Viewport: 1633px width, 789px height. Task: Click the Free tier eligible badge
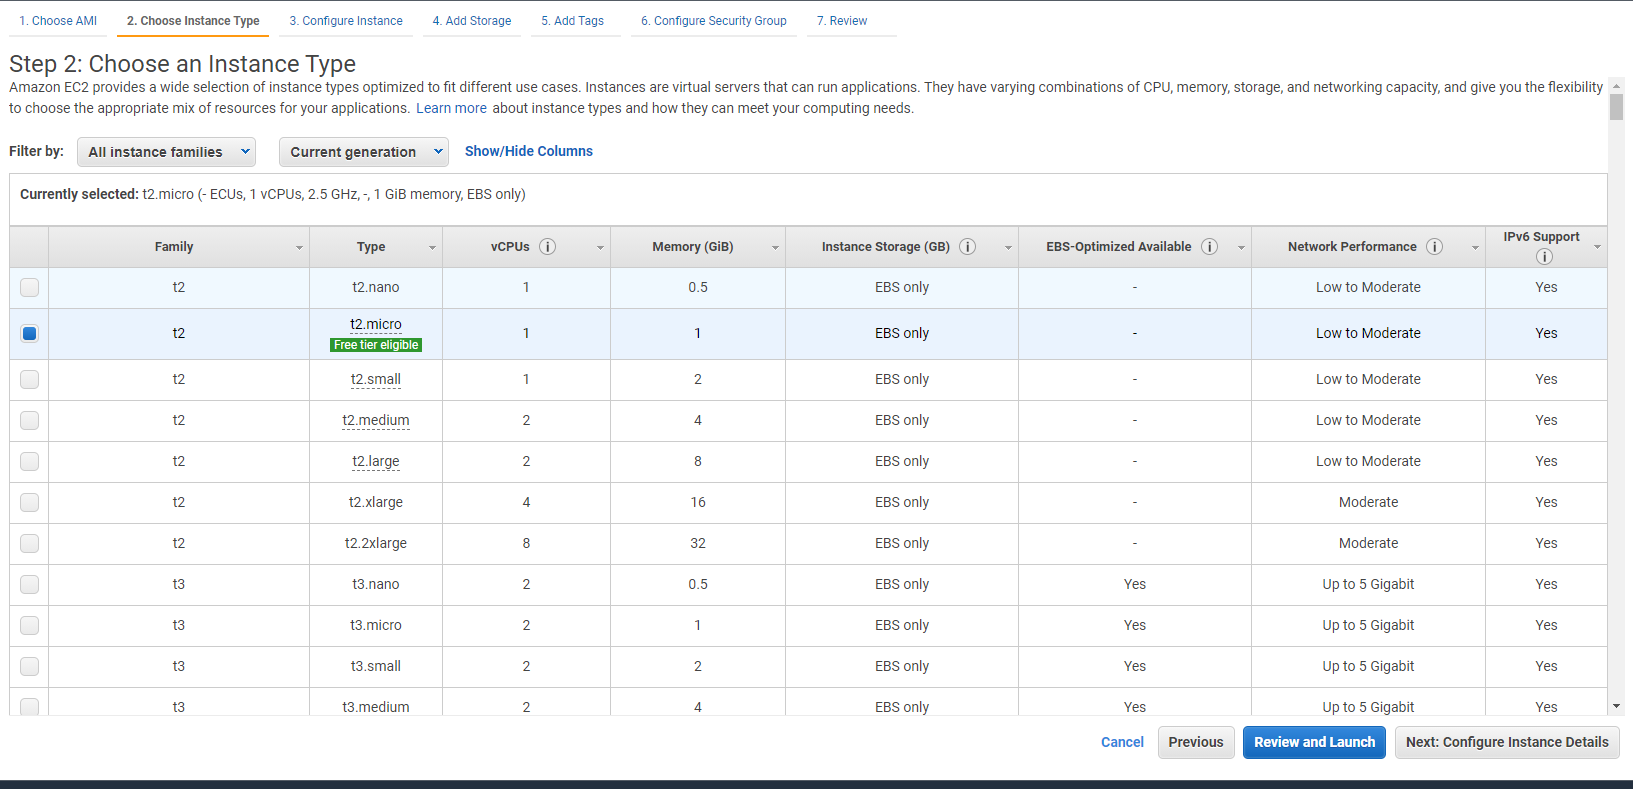(376, 345)
